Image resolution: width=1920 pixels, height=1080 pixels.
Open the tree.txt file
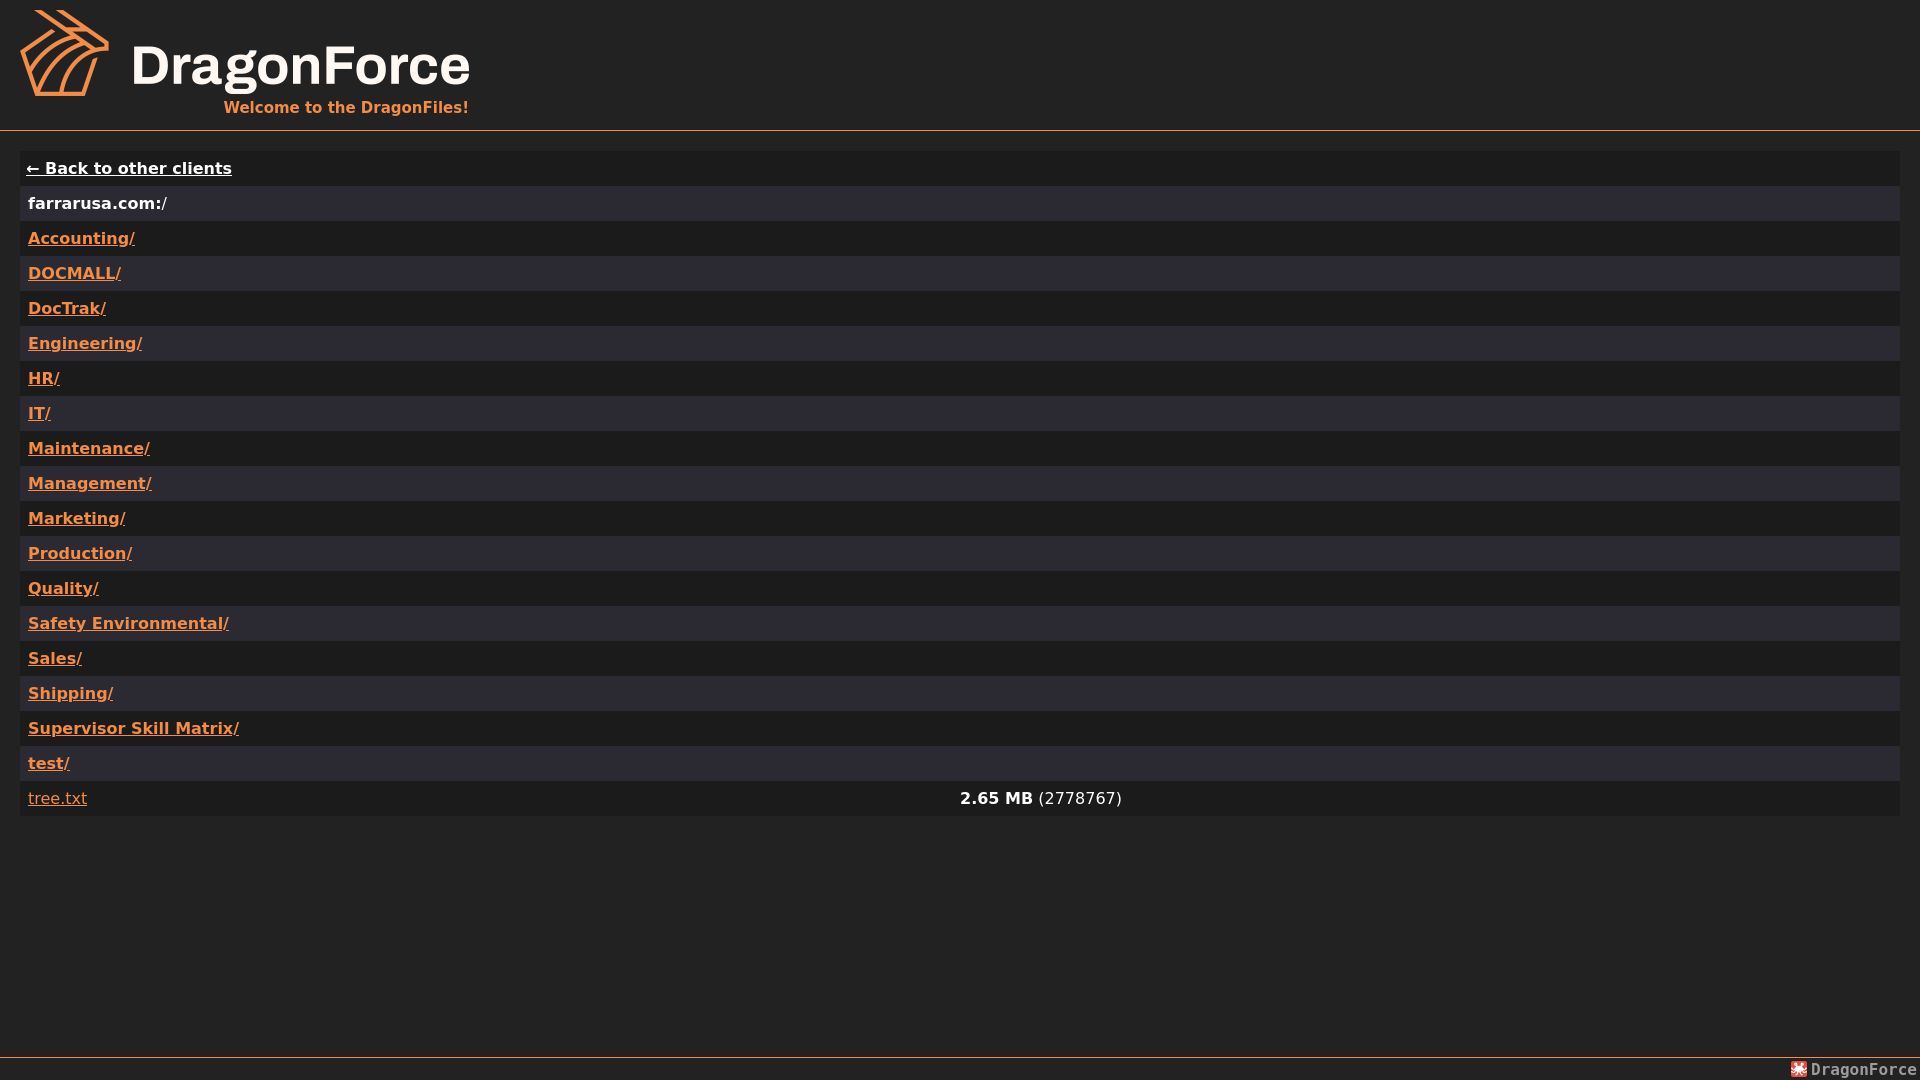click(57, 798)
